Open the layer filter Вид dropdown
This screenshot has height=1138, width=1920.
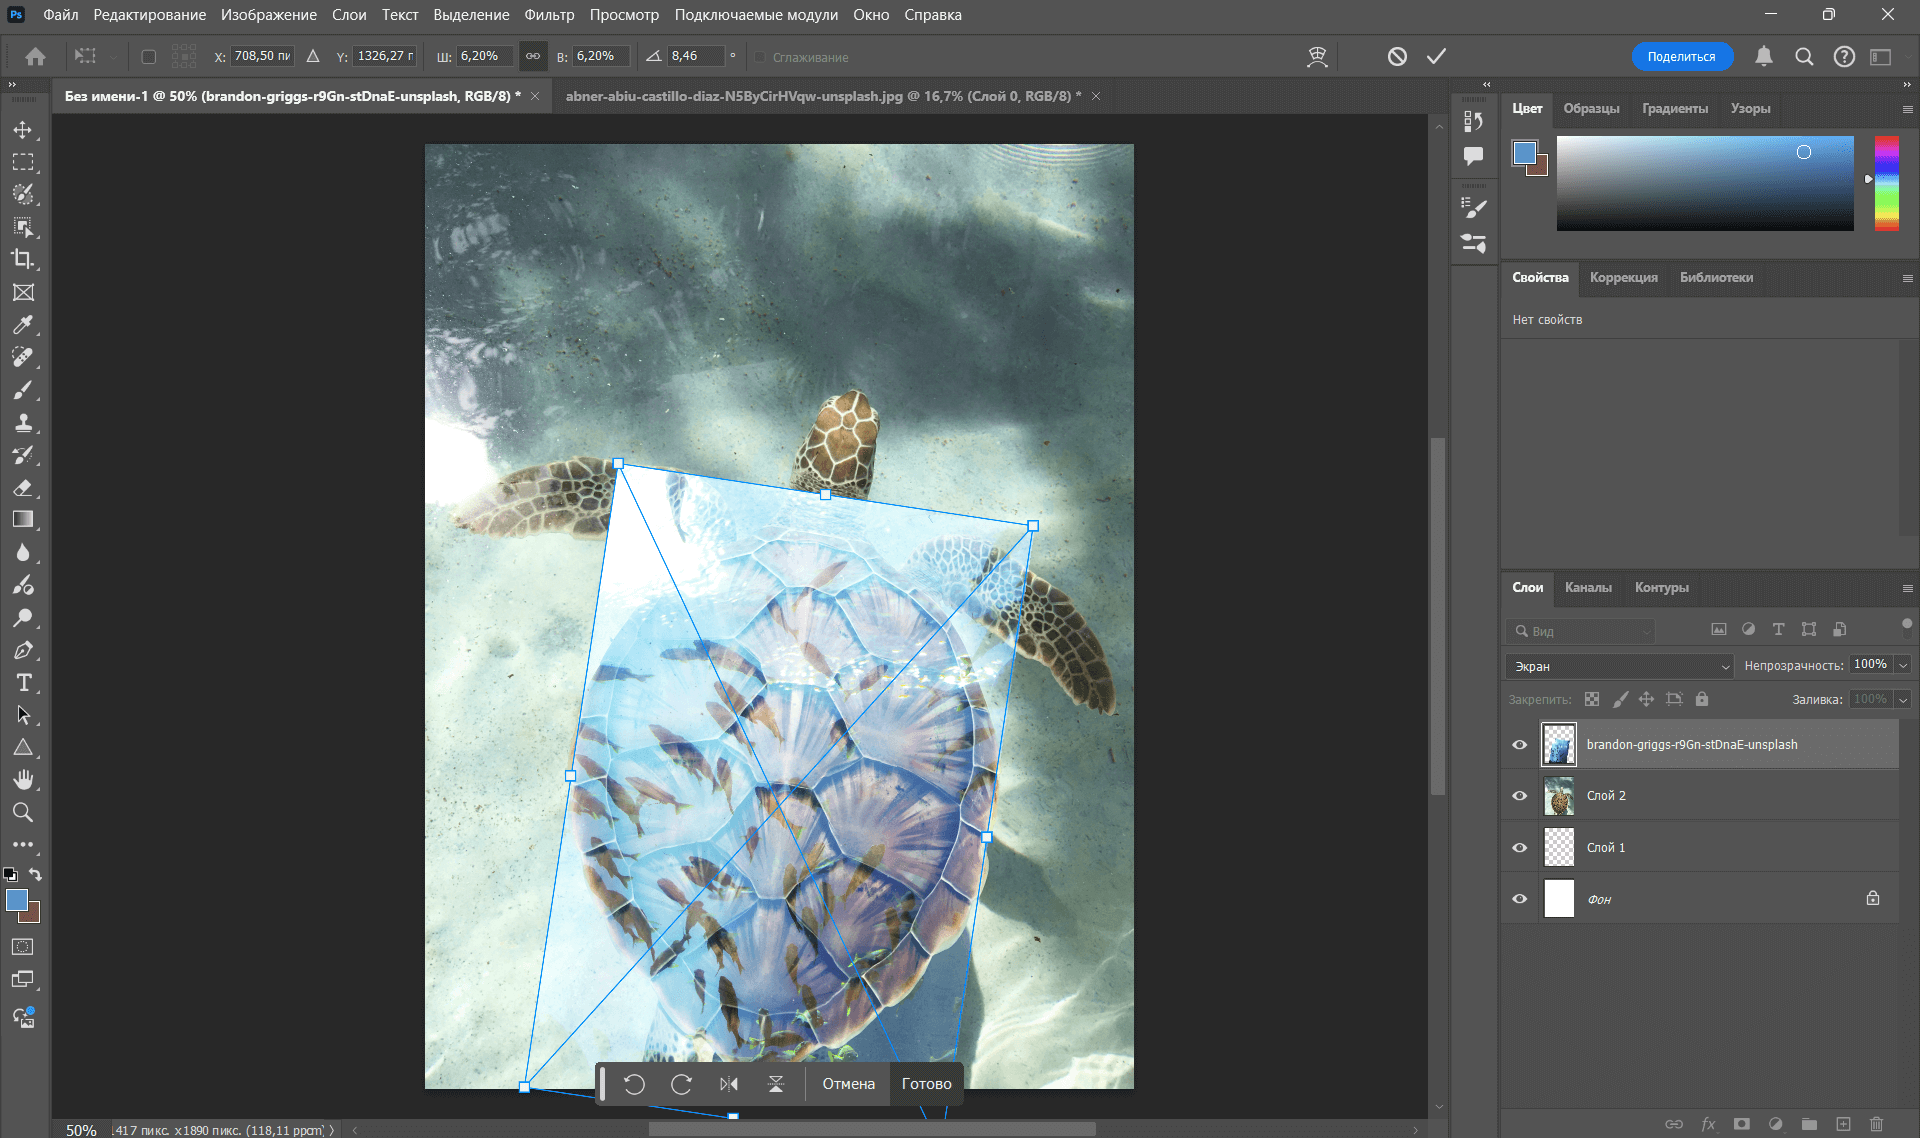coord(1580,631)
